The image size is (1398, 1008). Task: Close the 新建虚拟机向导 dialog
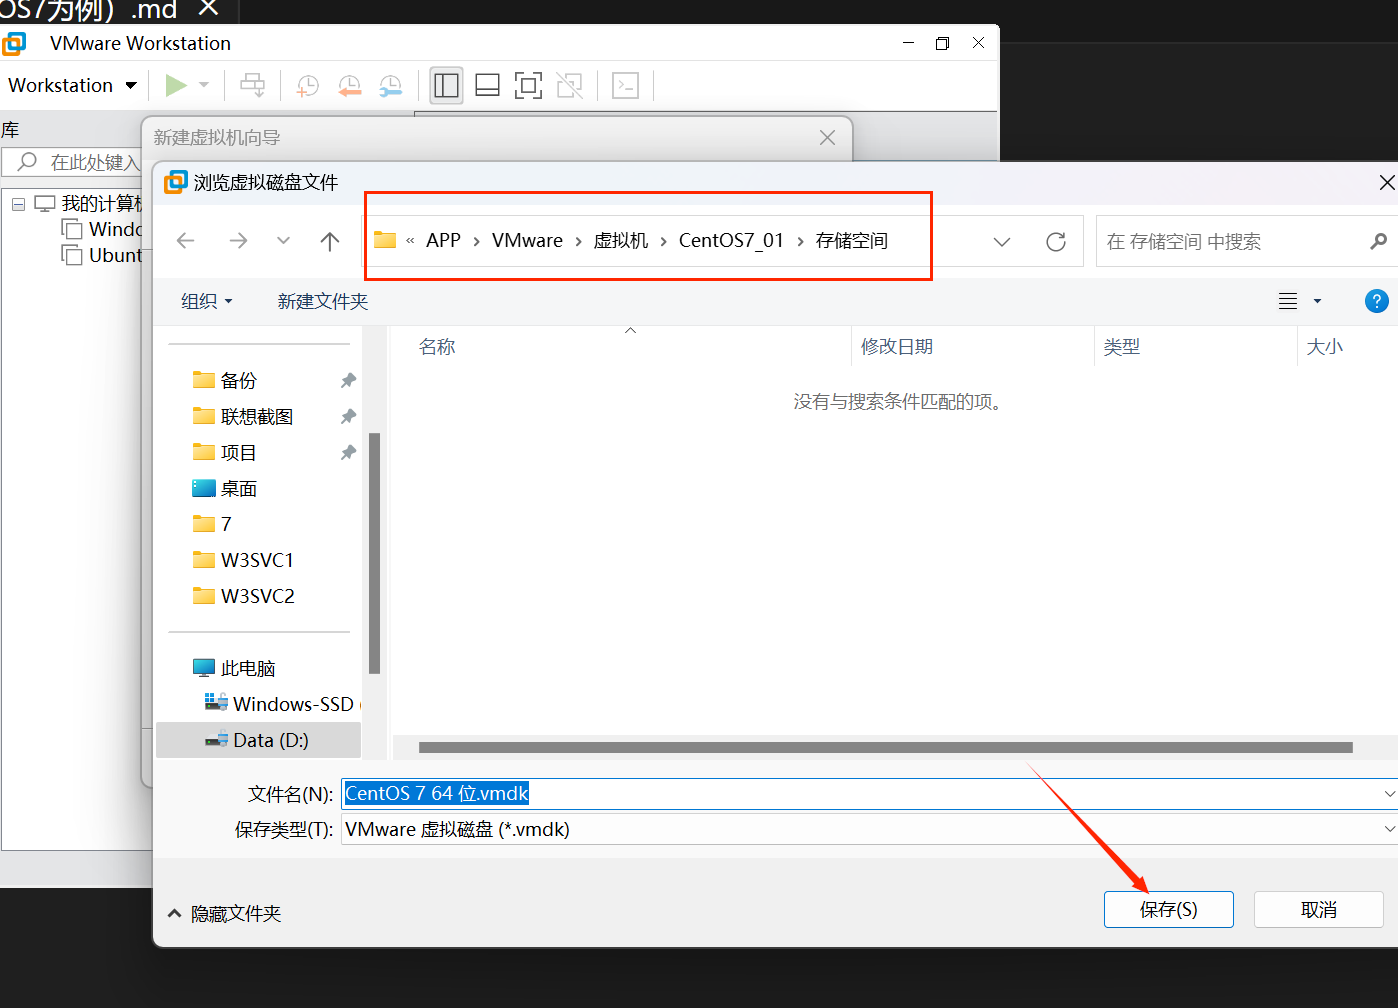point(827,138)
